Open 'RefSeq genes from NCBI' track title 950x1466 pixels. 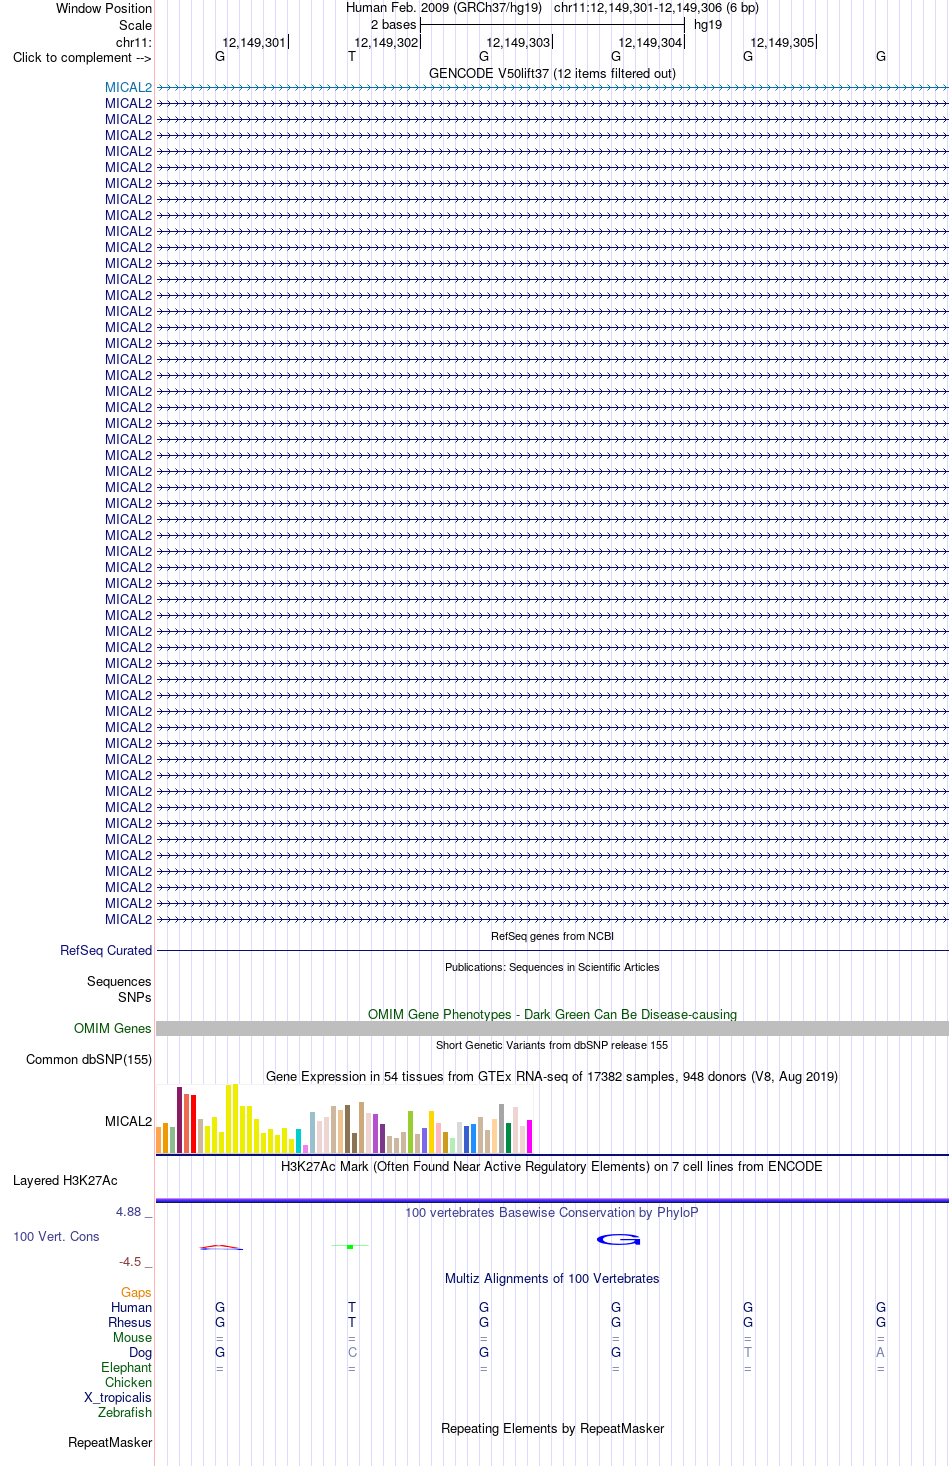click(x=552, y=936)
